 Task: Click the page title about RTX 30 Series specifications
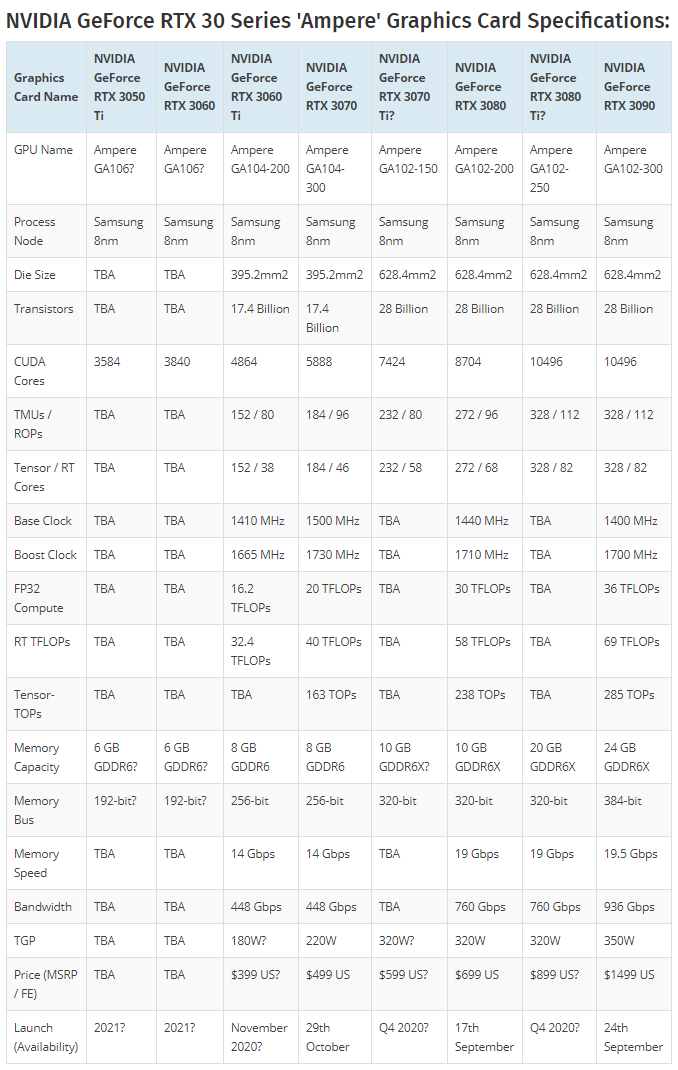click(x=338, y=20)
